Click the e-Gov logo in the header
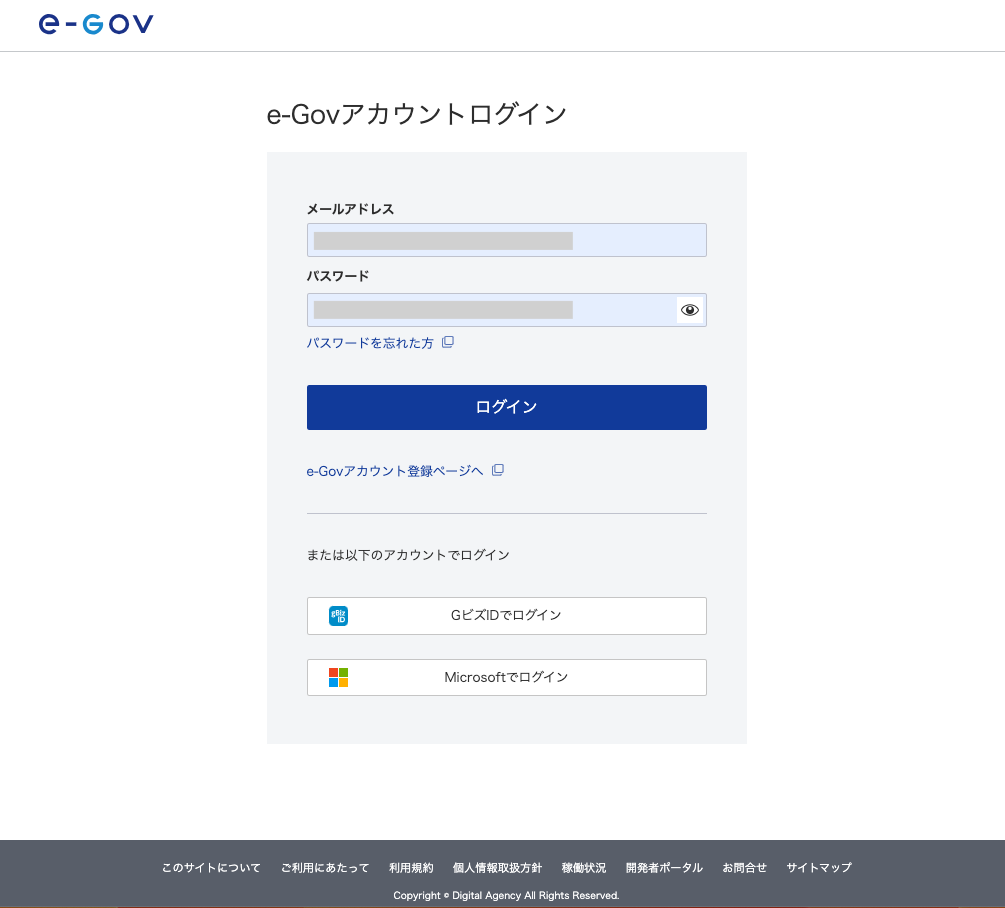The width and height of the screenshot is (1005, 908). 96,24
